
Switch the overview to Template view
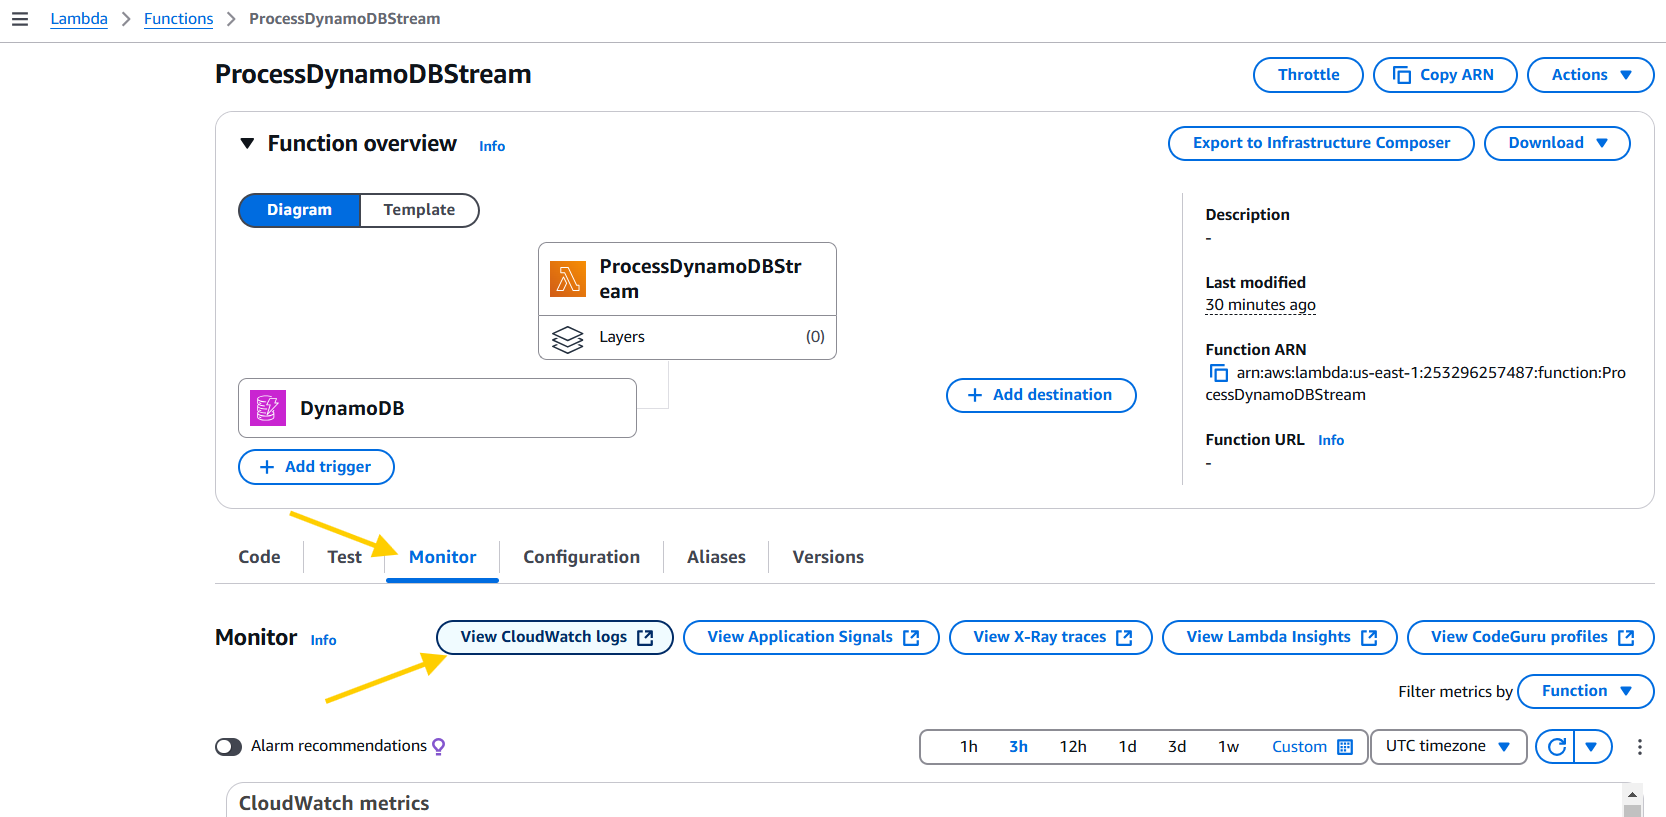[419, 210]
